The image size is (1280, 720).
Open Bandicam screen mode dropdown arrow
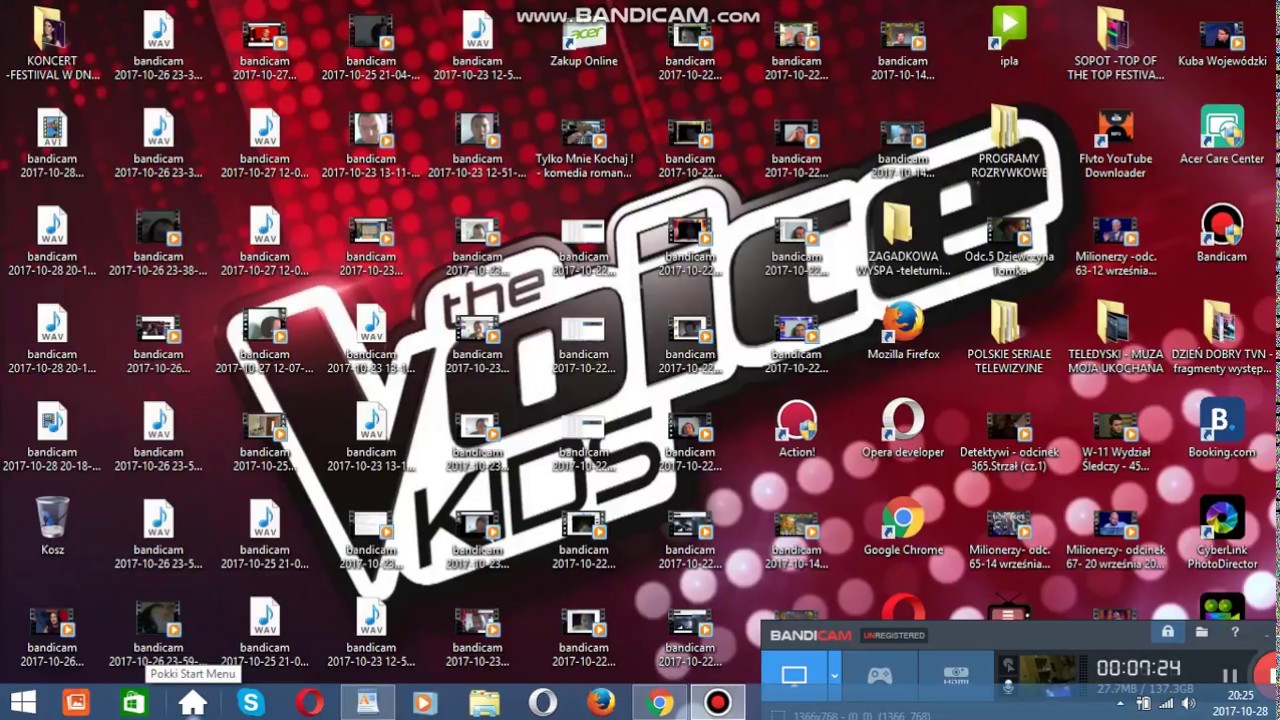click(835, 676)
